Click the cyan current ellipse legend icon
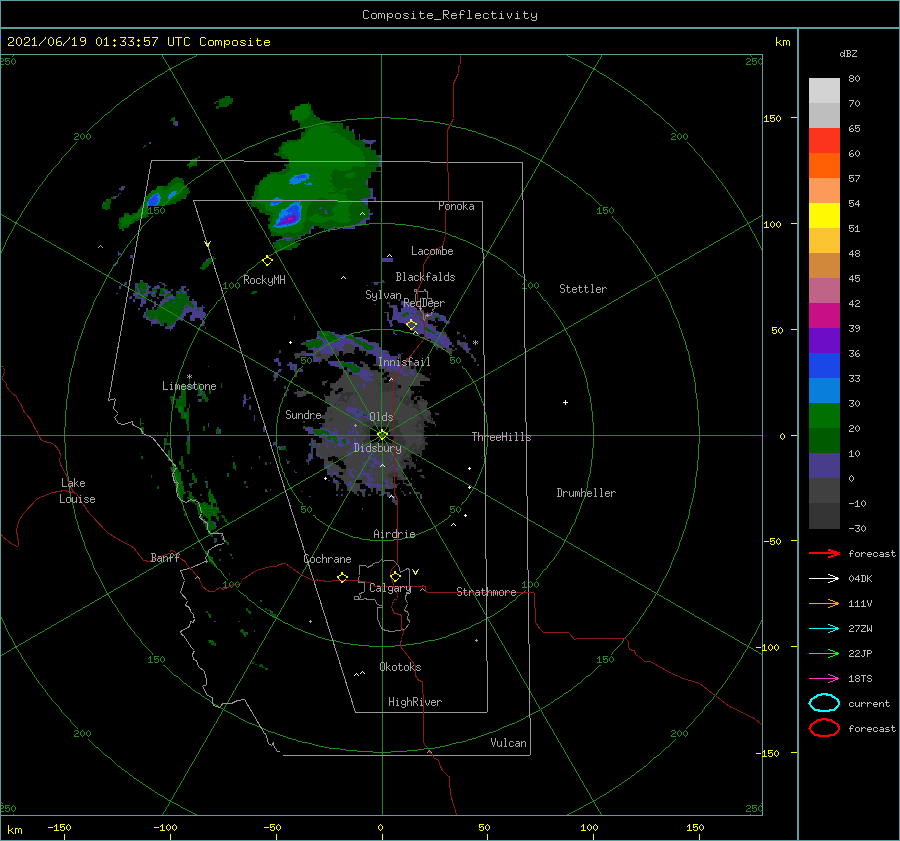The image size is (900, 841). click(x=824, y=703)
